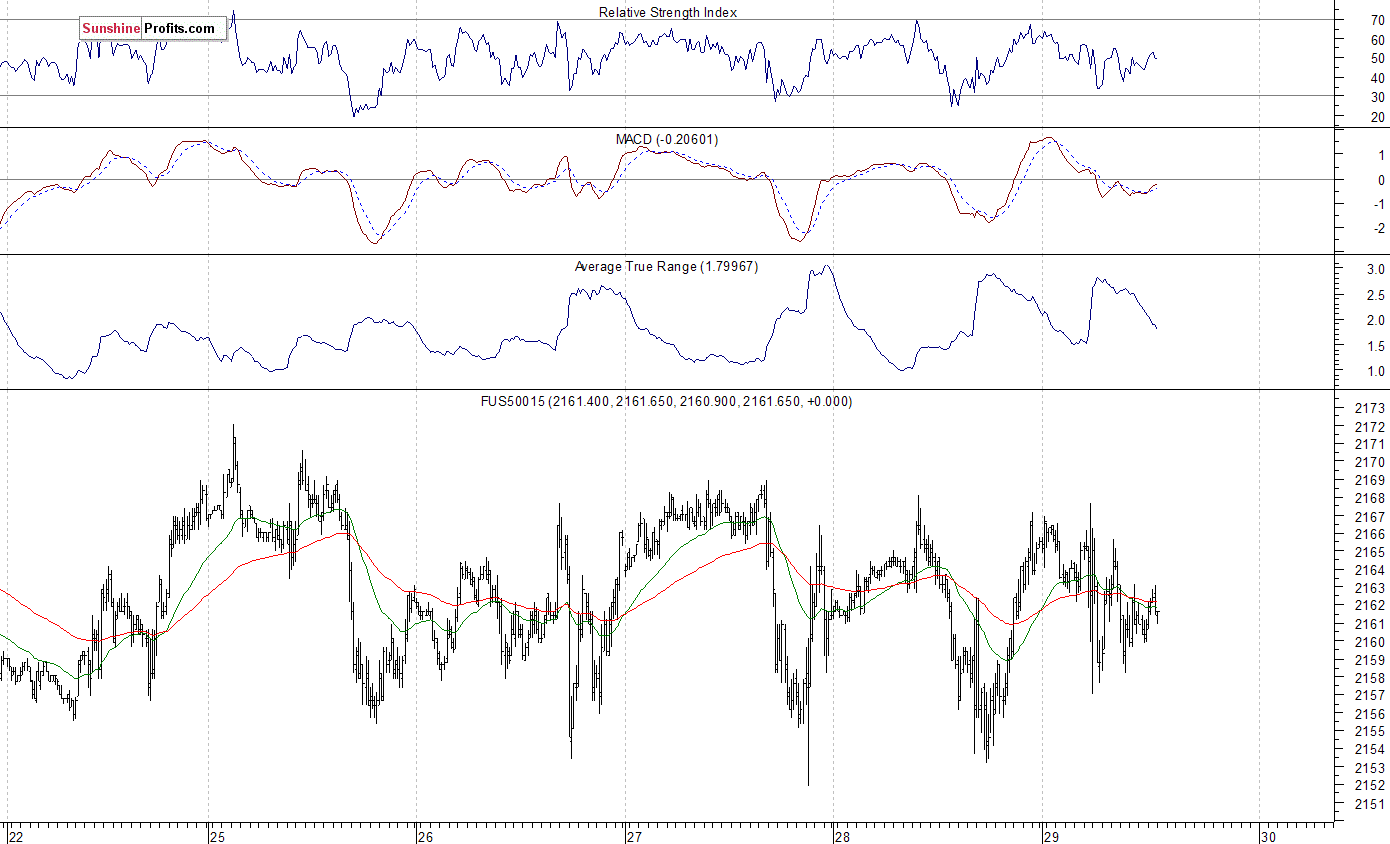Click the SunshineProfits.com logo
This screenshot has width=1390, height=844.
152,28
